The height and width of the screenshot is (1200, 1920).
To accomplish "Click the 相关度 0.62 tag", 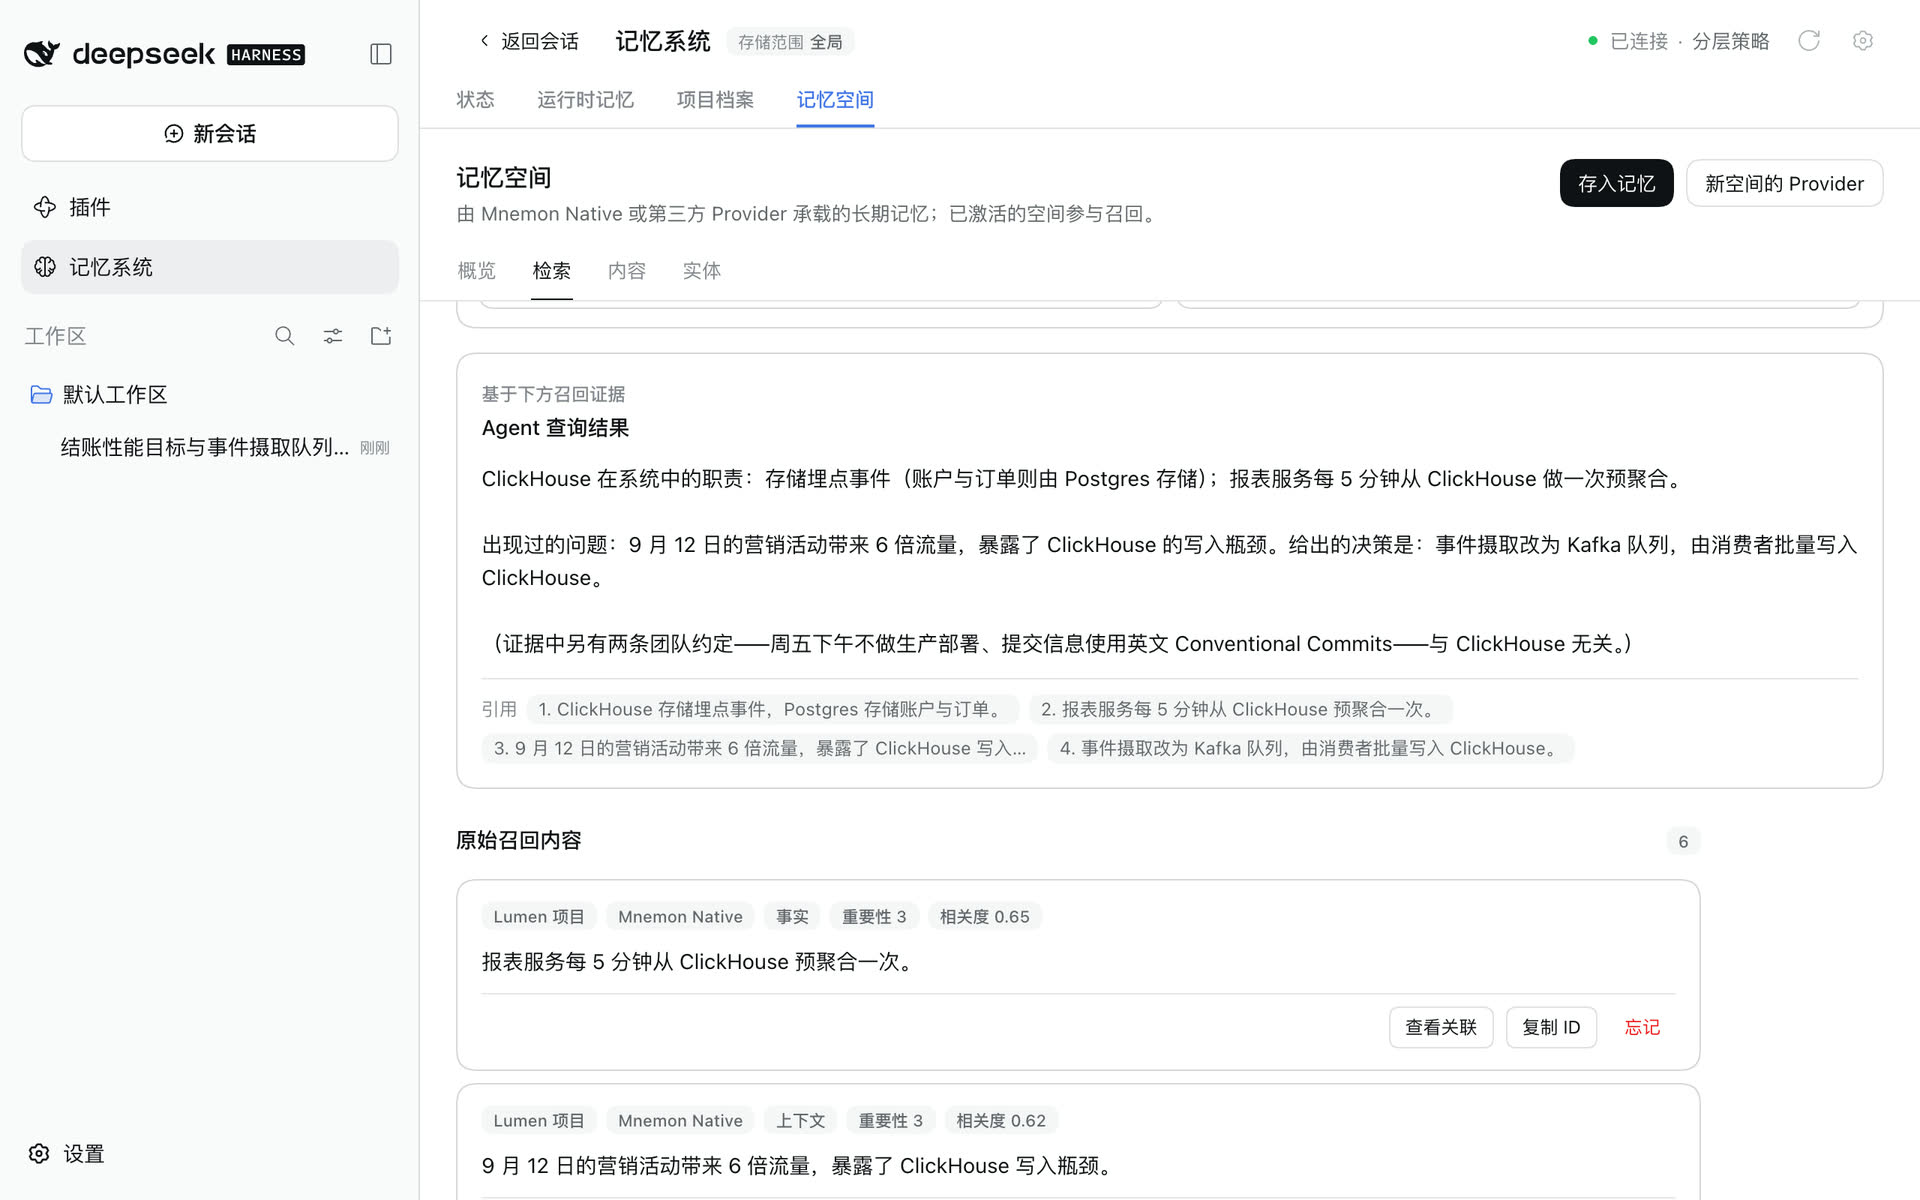I will (1001, 1121).
